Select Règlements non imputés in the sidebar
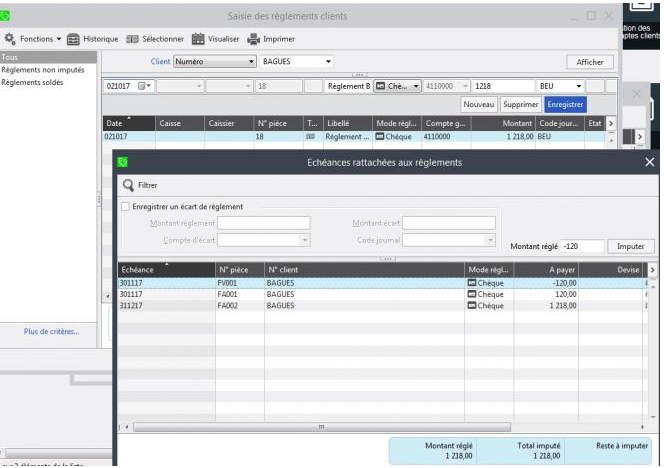Image resolution: width=664 pixels, height=468 pixels. [x=42, y=70]
